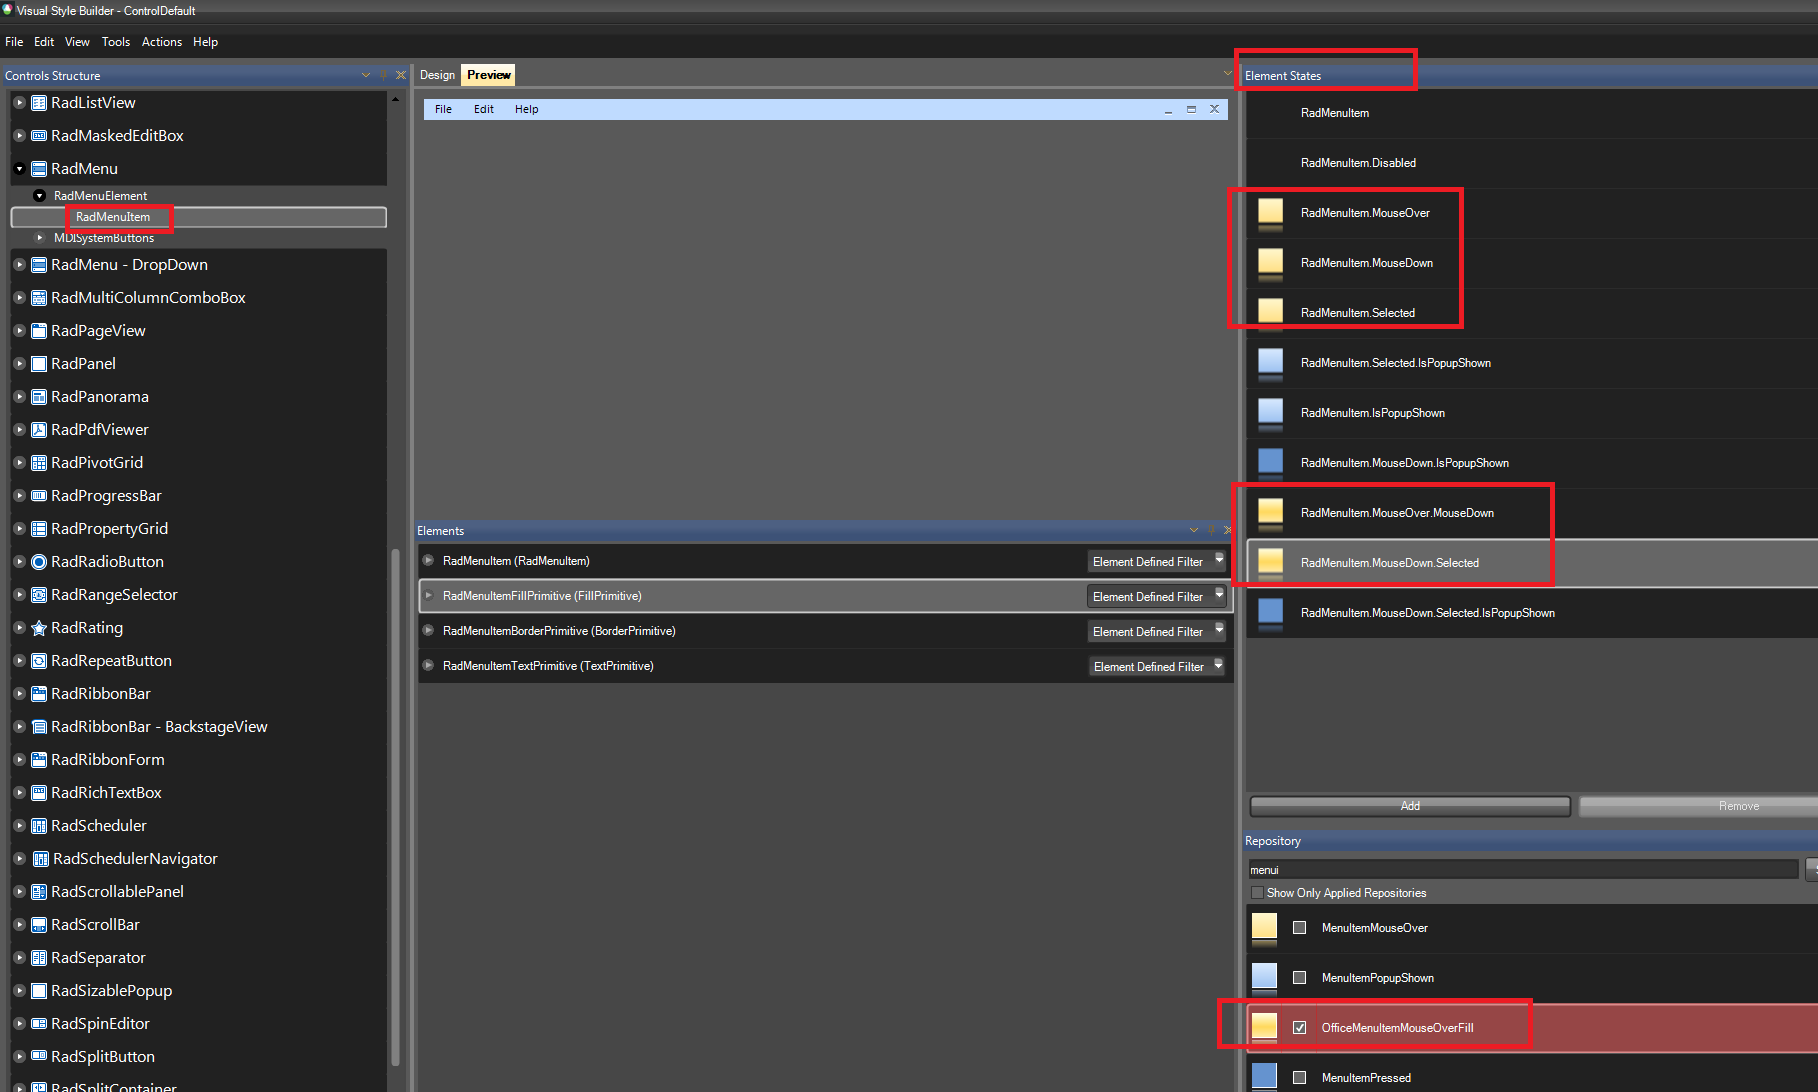Expand the RadMenuItem (RadMenuItem) element row
This screenshot has height=1092, width=1818.
pos(428,561)
